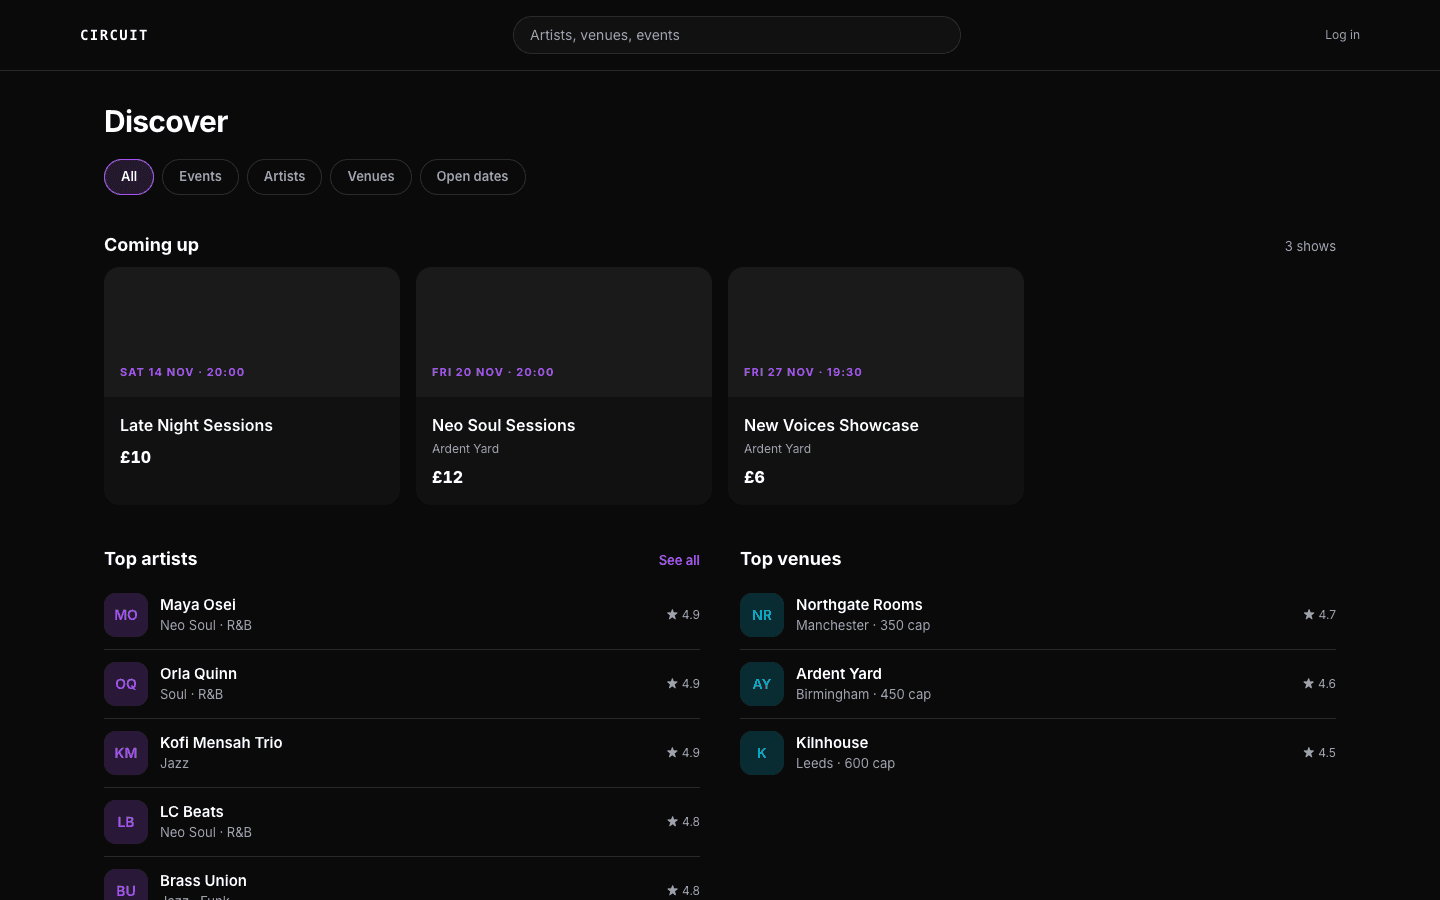
Task: Focus the Artists, venues, events search box
Action: coord(737,35)
